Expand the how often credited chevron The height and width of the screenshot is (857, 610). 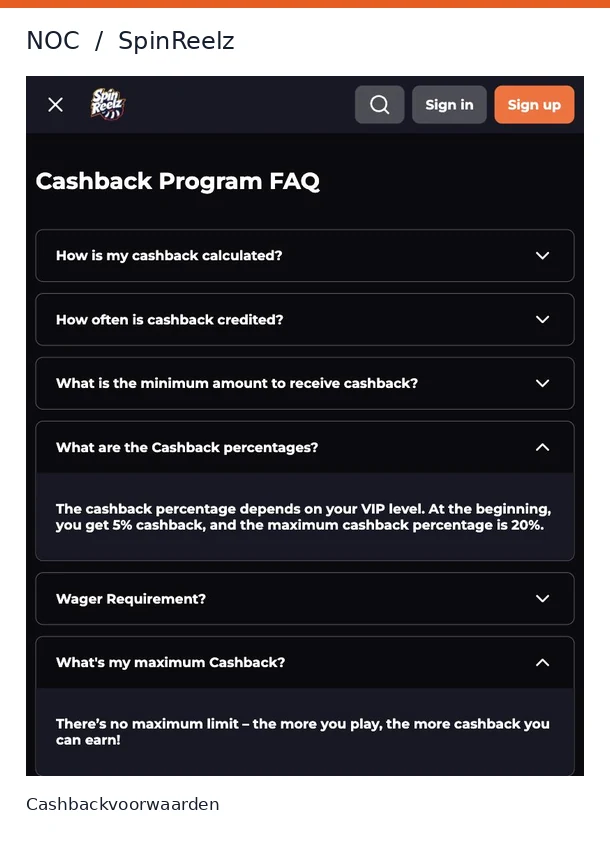(x=542, y=319)
